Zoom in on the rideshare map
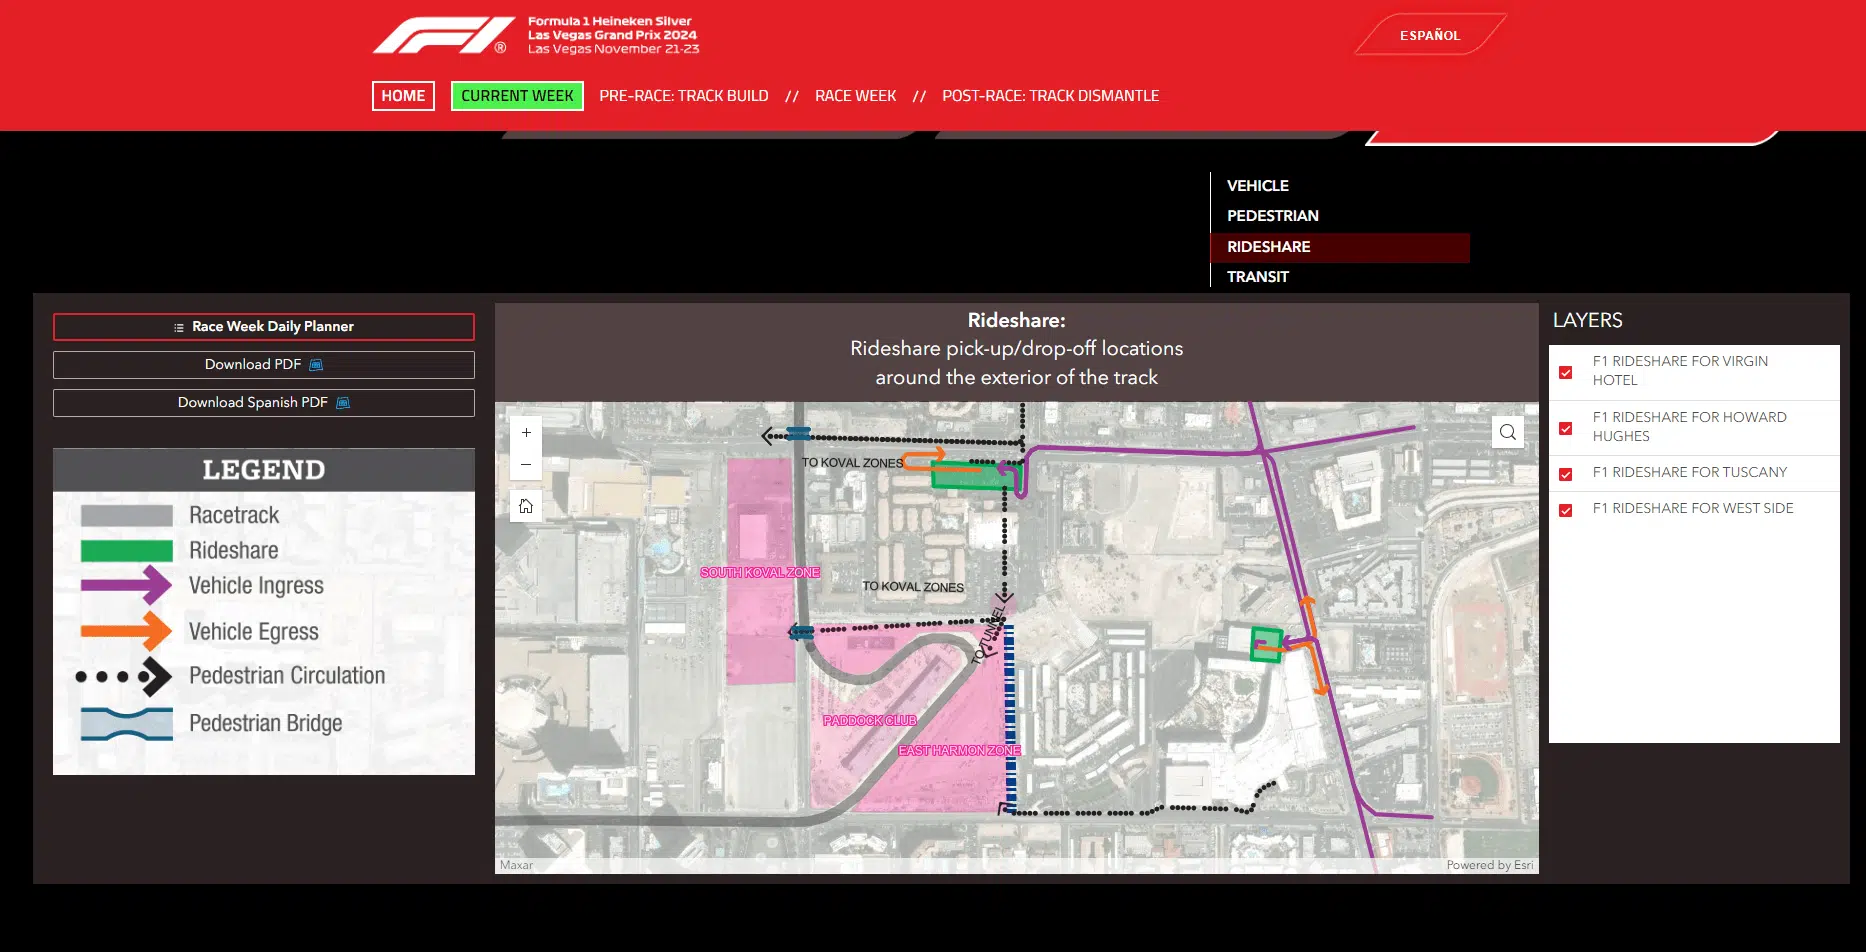Viewport: 1866px width, 952px height. (526, 433)
